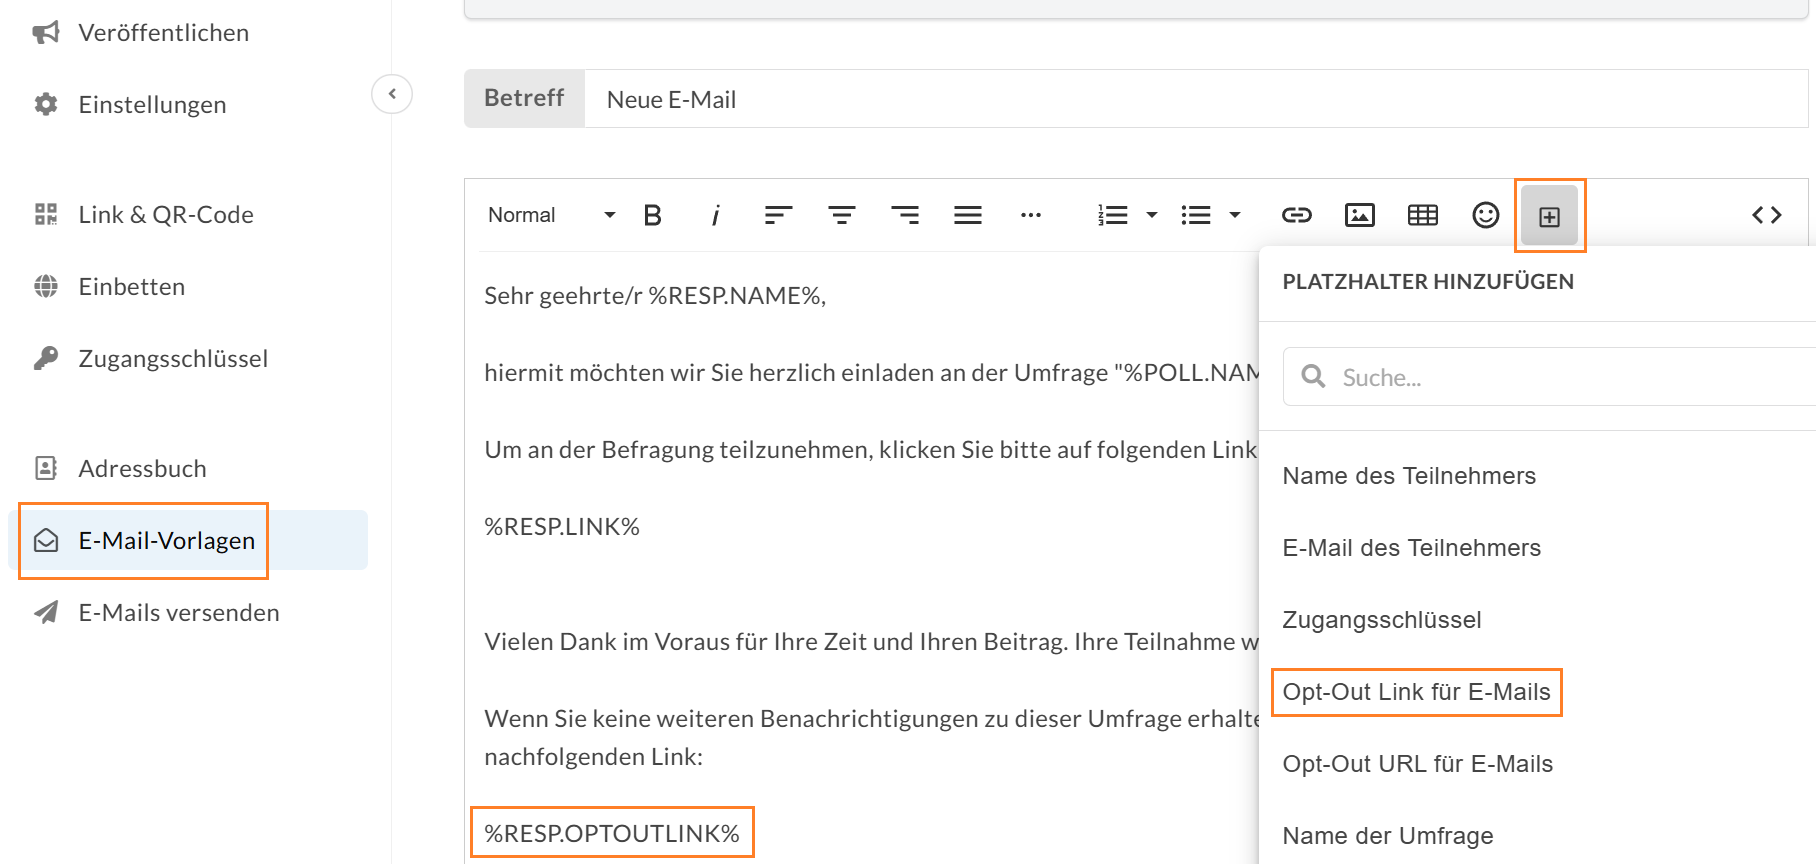
Task: Insert a table
Action: pos(1423,215)
